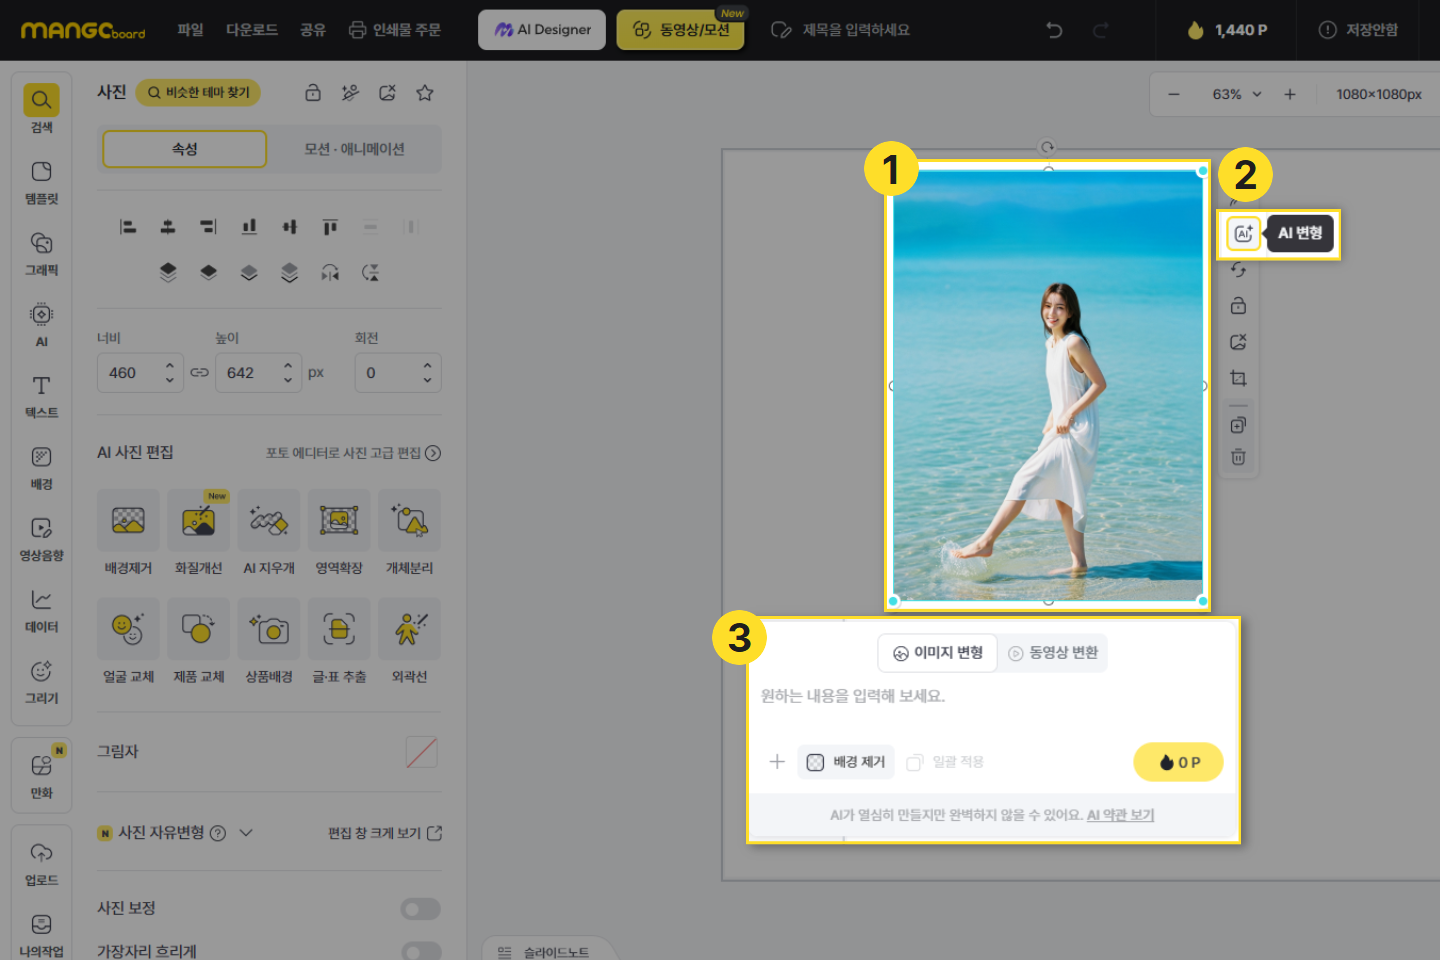Choose the 글·표 추출 text extraction tool
This screenshot has width=1440, height=960.
pyautogui.click(x=339, y=641)
